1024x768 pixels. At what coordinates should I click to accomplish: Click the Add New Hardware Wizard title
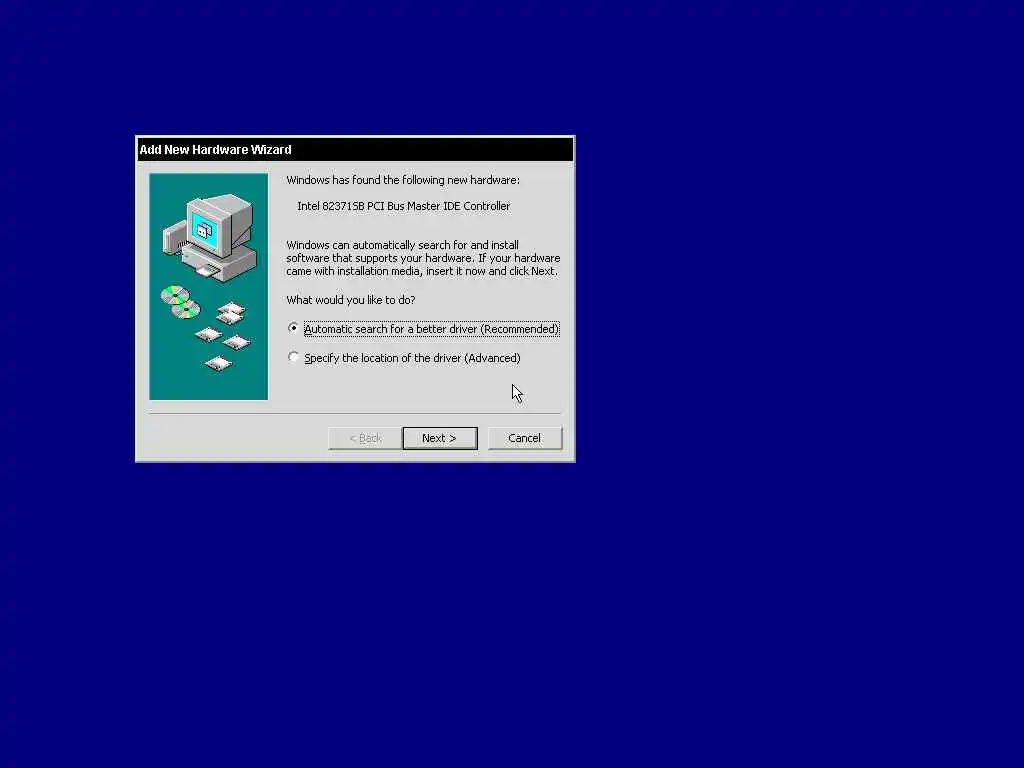point(216,150)
